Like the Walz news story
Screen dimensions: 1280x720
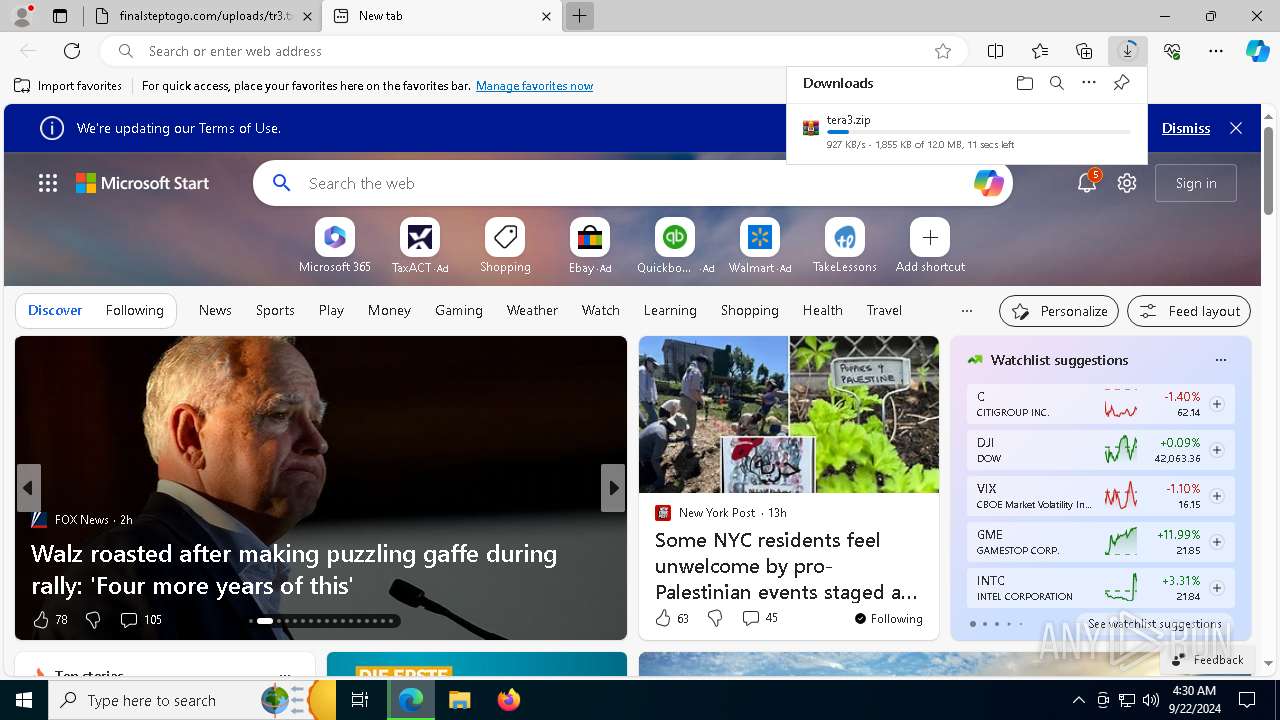[x=41, y=620]
